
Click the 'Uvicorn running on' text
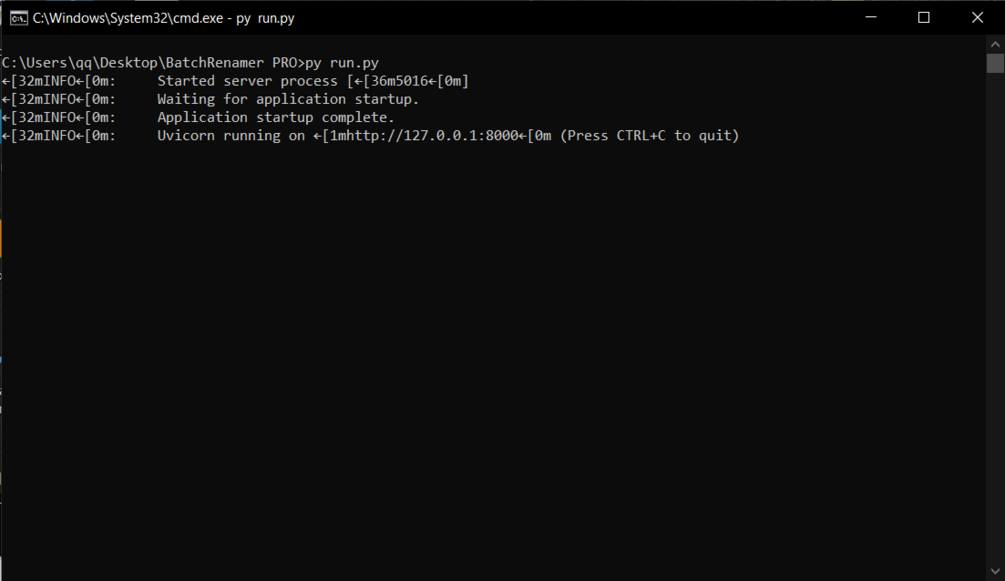click(231, 135)
